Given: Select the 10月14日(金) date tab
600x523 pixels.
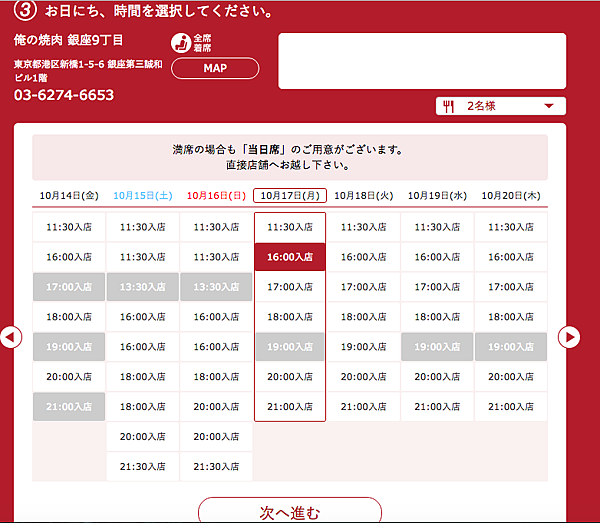Looking at the screenshot, I should coord(69,196).
